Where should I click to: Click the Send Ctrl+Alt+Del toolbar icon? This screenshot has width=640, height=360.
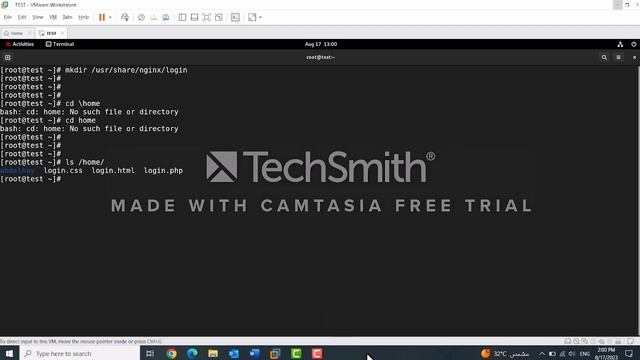125,17
